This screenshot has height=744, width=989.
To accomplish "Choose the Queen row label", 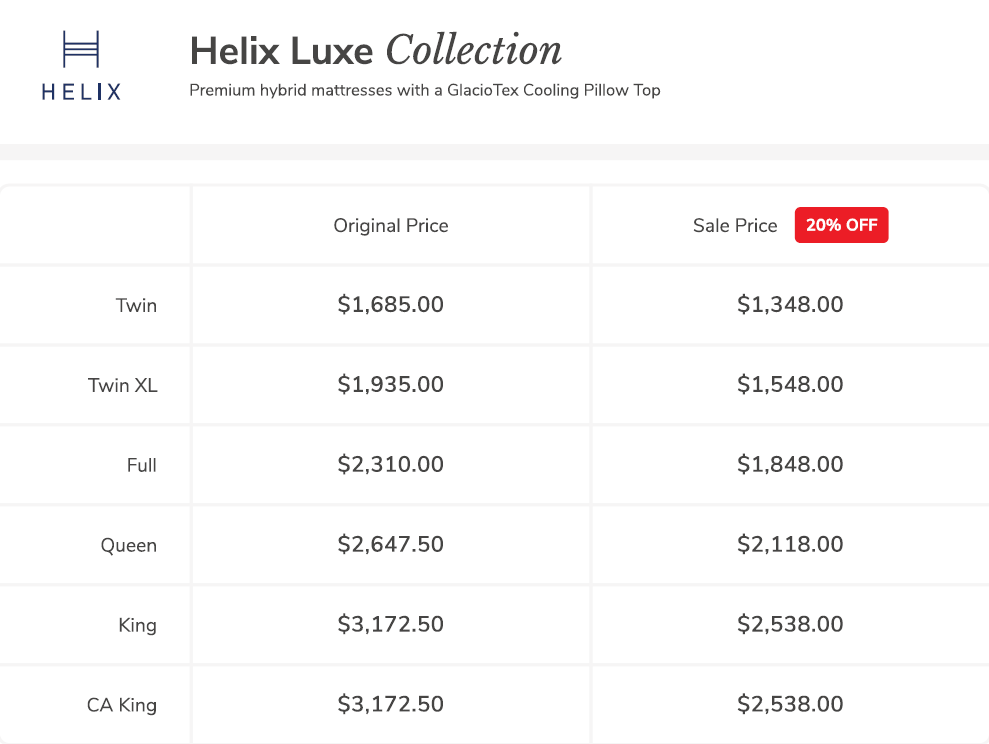I will click(x=128, y=545).
